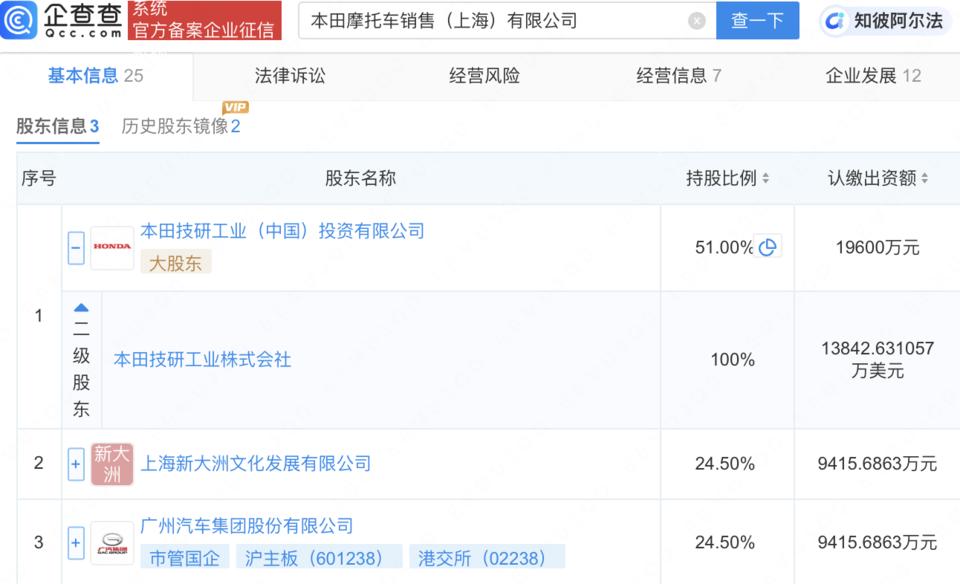Open 本田技研工业株式会社 link
The width and height of the screenshot is (960, 584).
pyautogui.click(x=202, y=359)
